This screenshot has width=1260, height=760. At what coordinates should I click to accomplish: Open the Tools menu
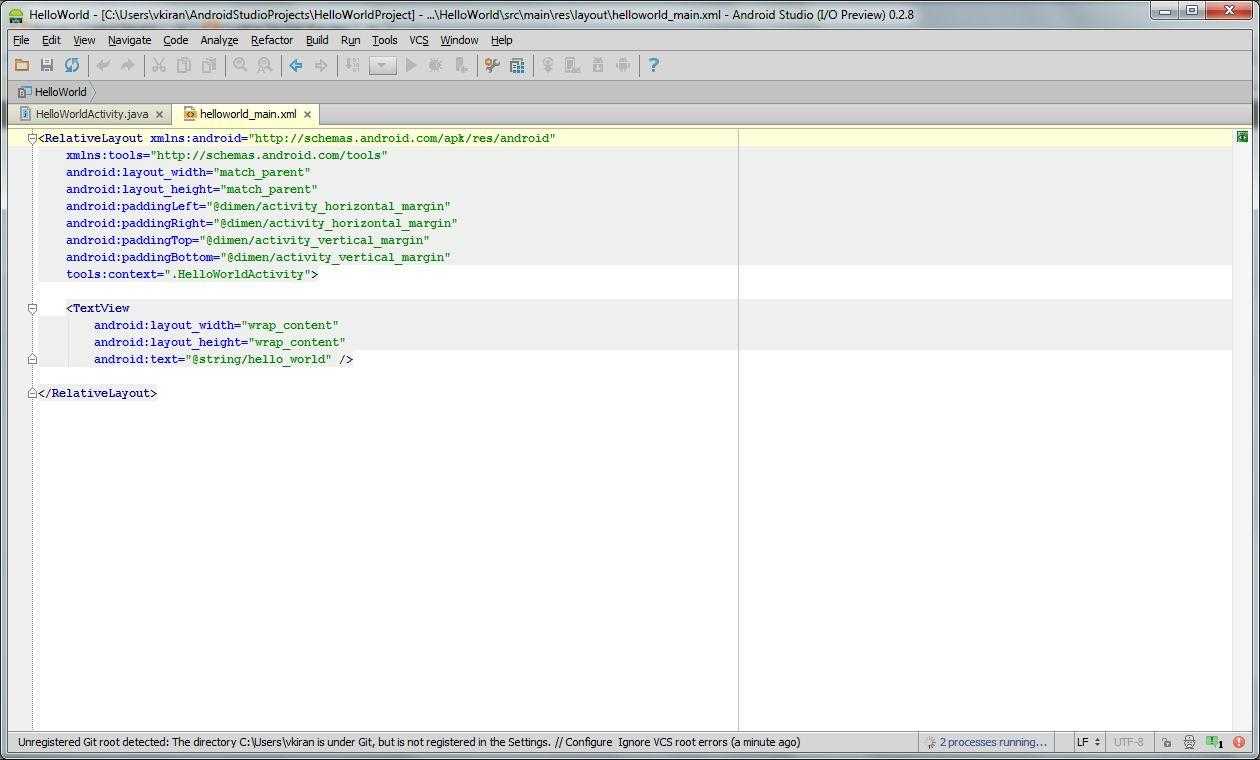pos(385,40)
